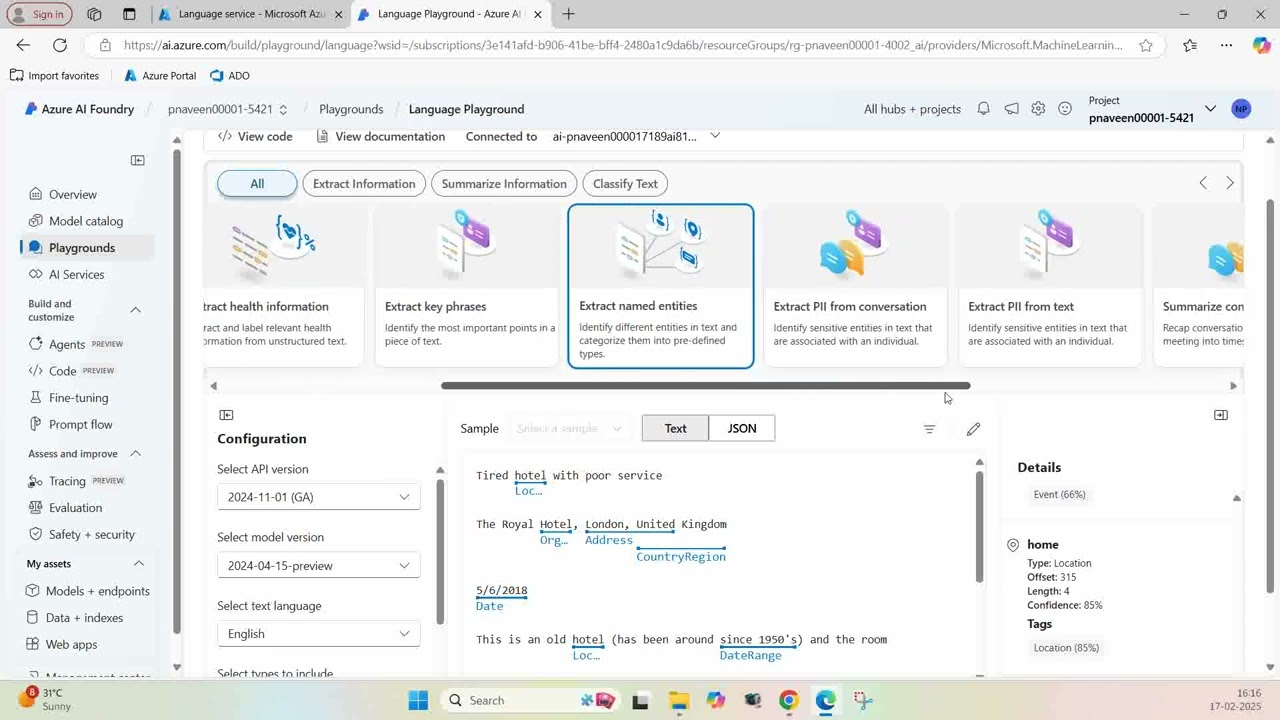Screen dimensions: 1280x720
Task: Collapse the Details panel icon
Action: (1221, 415)
